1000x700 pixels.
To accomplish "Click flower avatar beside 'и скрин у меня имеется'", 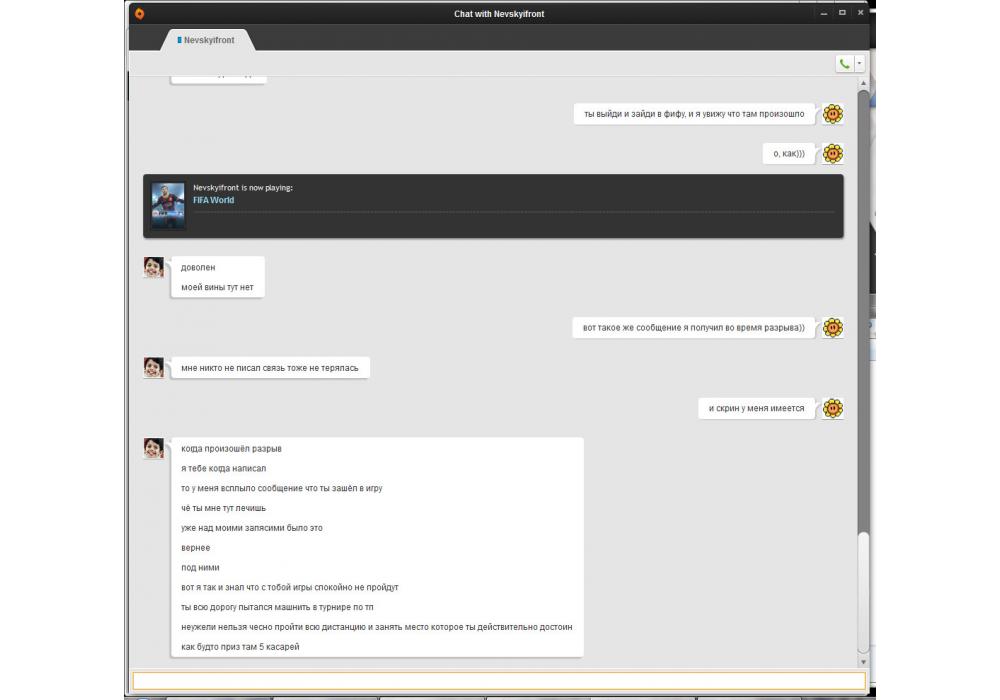I will [833, 408].
